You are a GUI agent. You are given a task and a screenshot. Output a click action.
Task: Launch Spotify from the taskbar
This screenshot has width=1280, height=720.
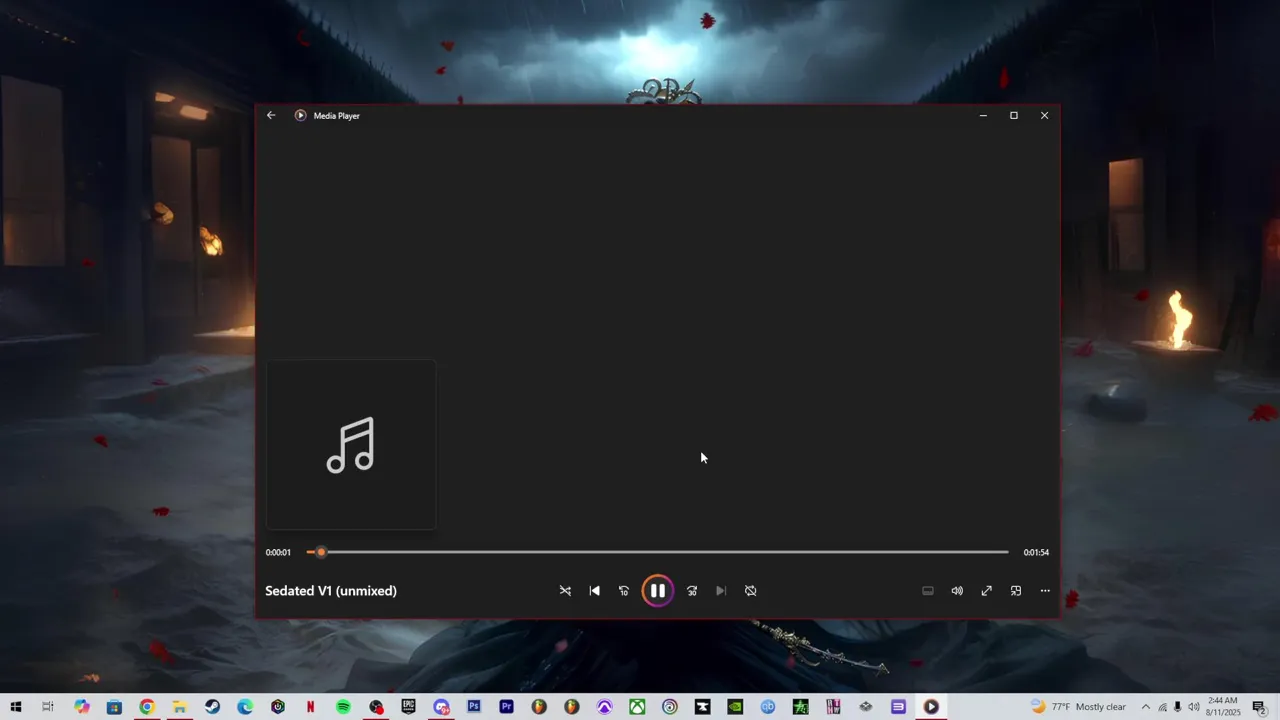(x=343, y=707)
